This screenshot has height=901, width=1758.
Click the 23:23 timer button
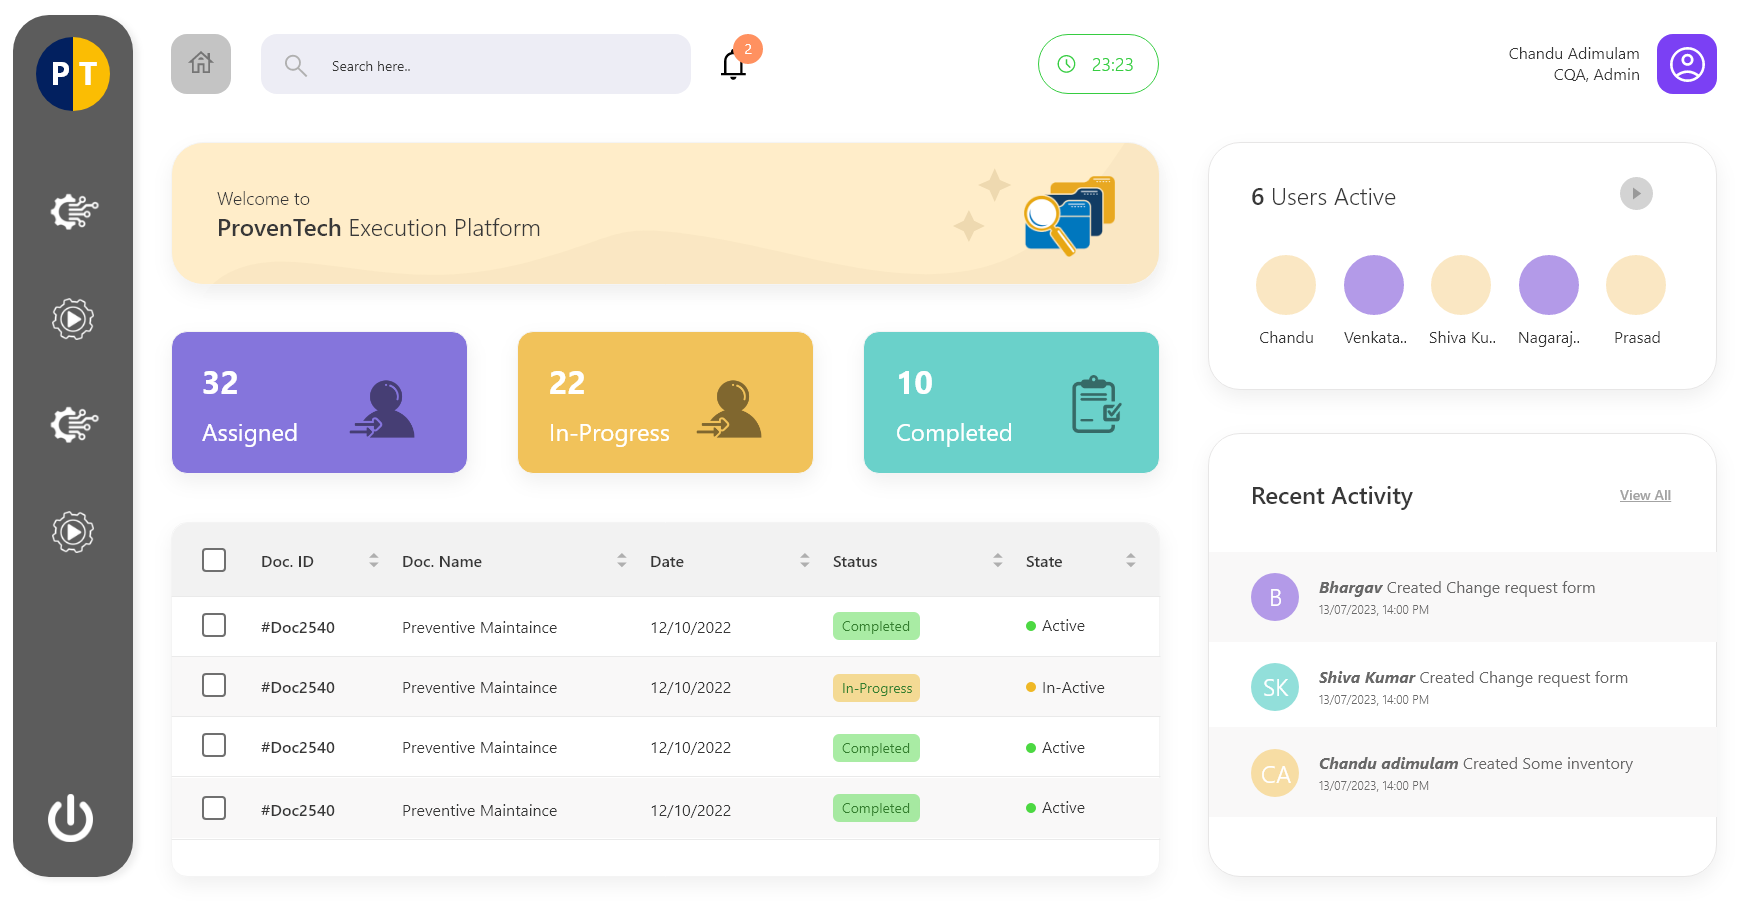pyautogui.click(x=1098, y=63)
